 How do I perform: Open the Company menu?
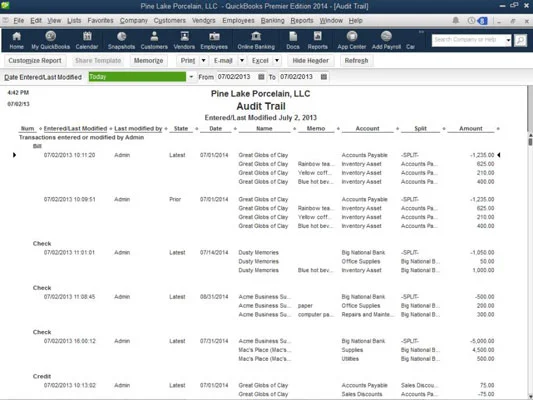pyautogui.click(x=133, y=20)
